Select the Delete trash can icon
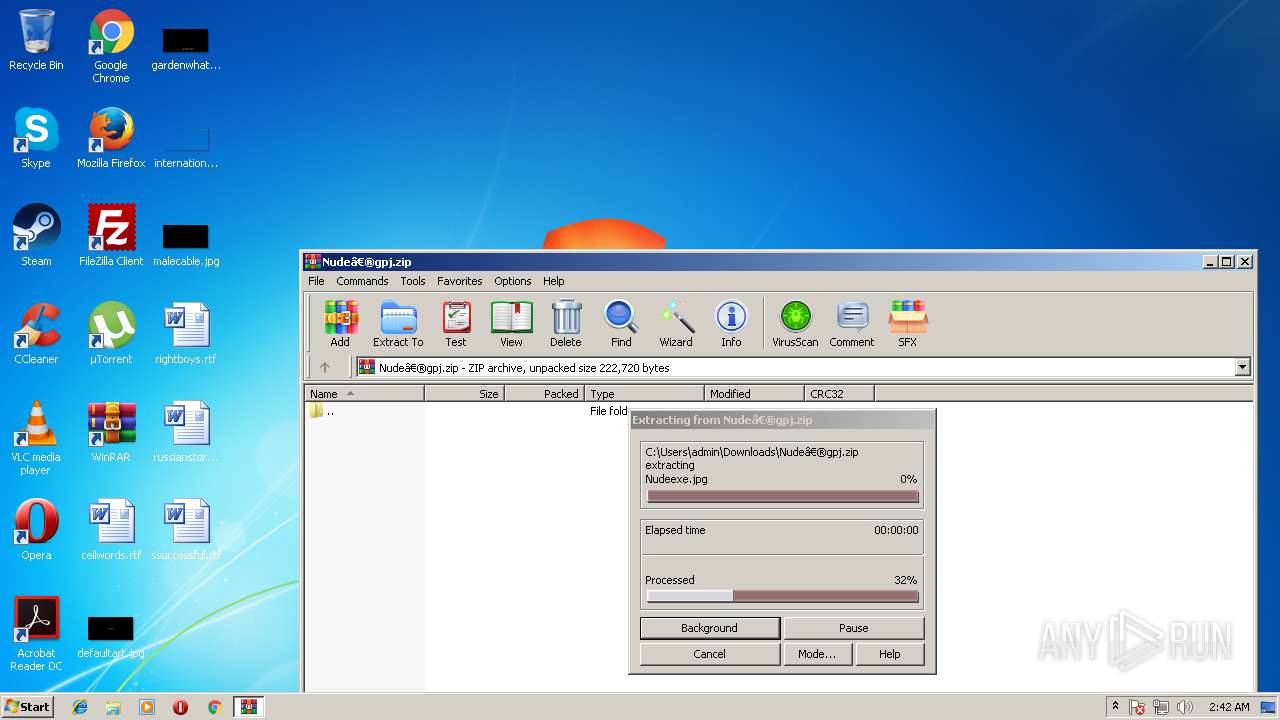Image resolution: width=1280 pixels, height=720 pixels. pos(566,324)
